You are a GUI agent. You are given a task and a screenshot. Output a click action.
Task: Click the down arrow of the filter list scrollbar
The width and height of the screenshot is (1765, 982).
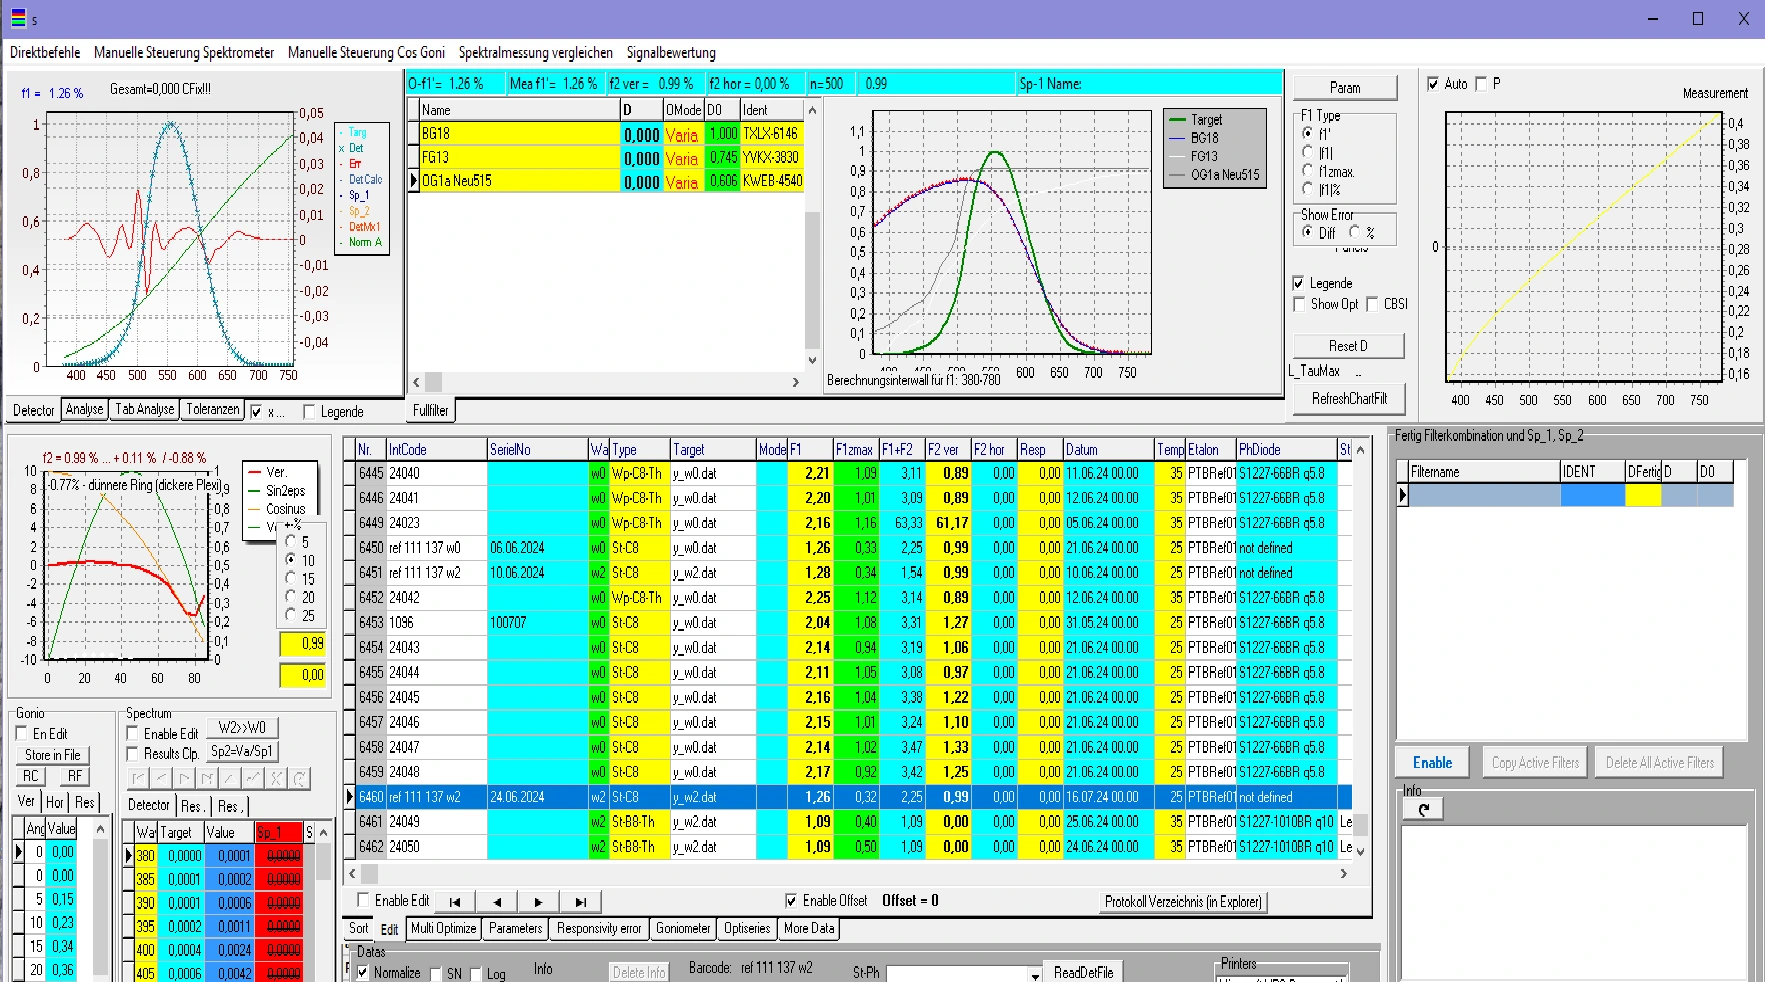[x=812, y=360]
